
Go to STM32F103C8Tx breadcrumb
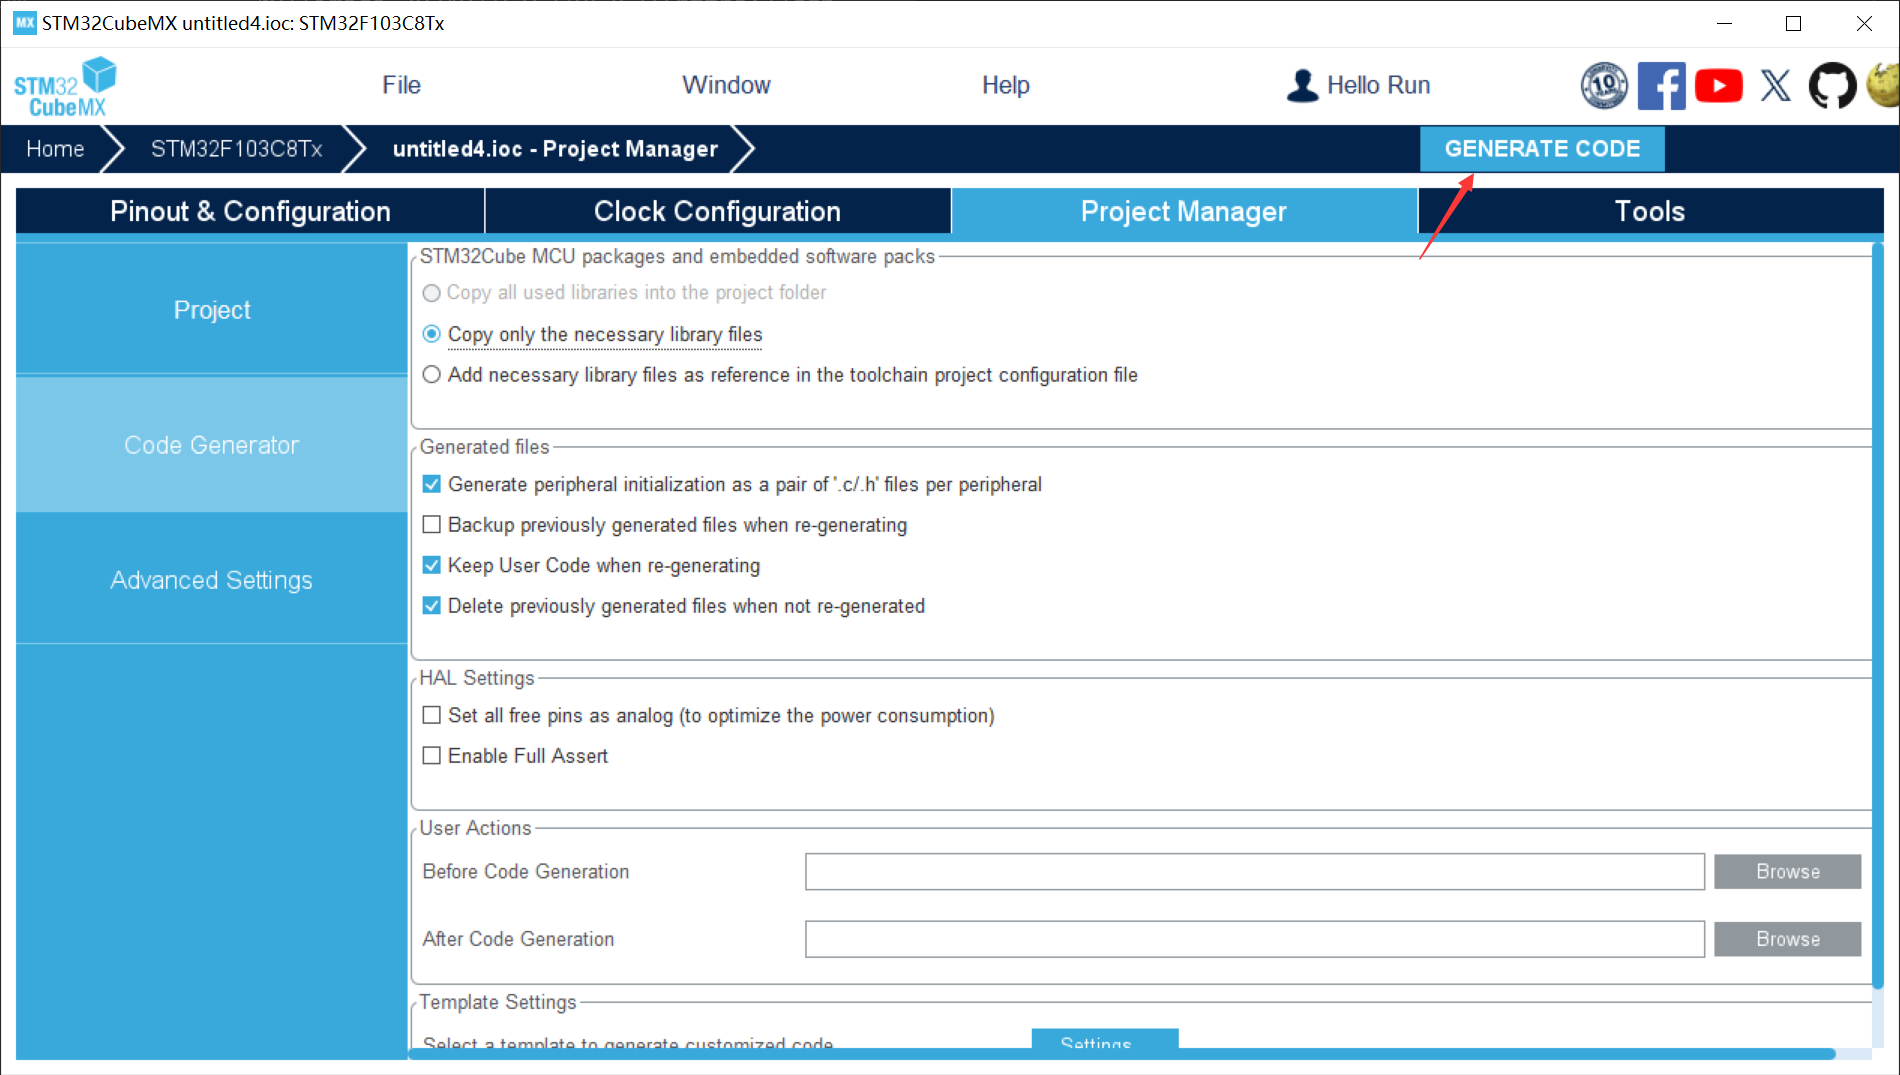click(236, 149)
